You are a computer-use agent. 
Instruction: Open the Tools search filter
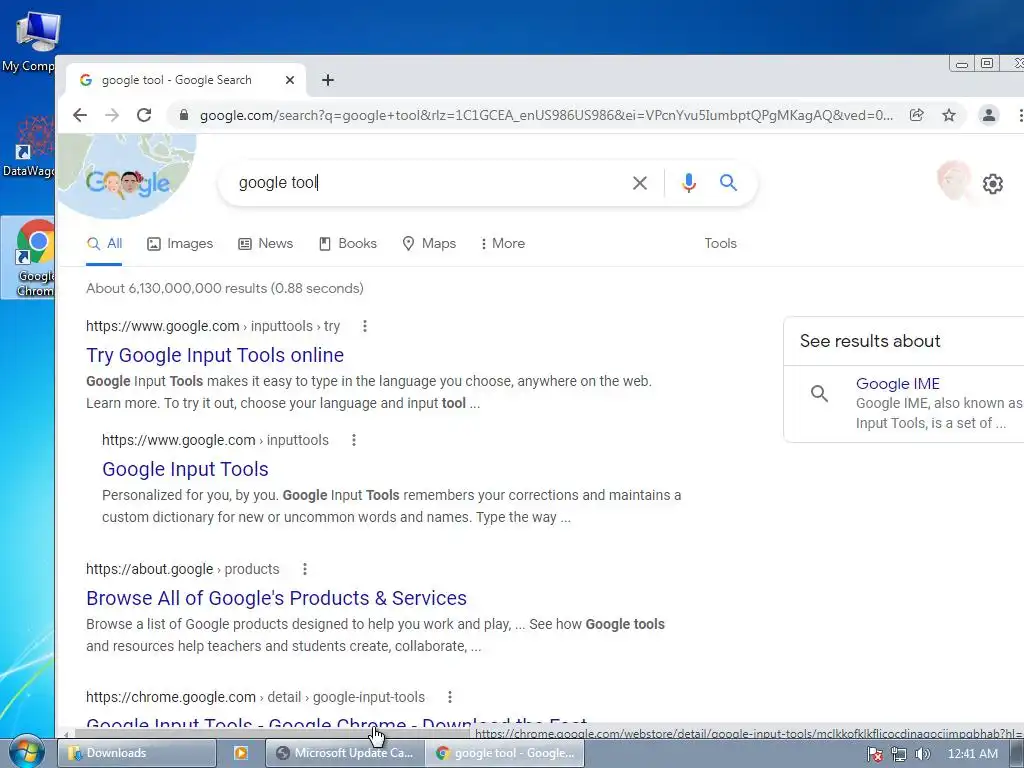(720, 244)
